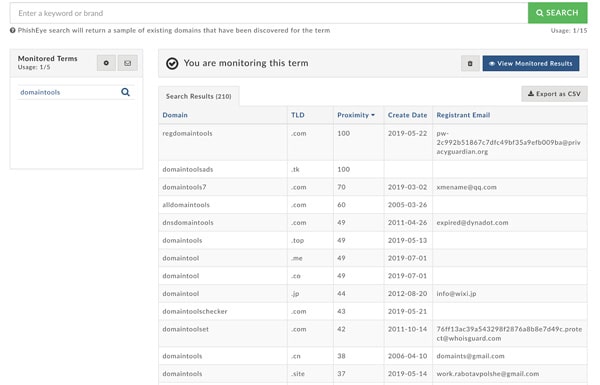Click the Monitored Terms Usage: 1/5 text
The width and height of the screenshot is (600, 385).
[34, 67]
